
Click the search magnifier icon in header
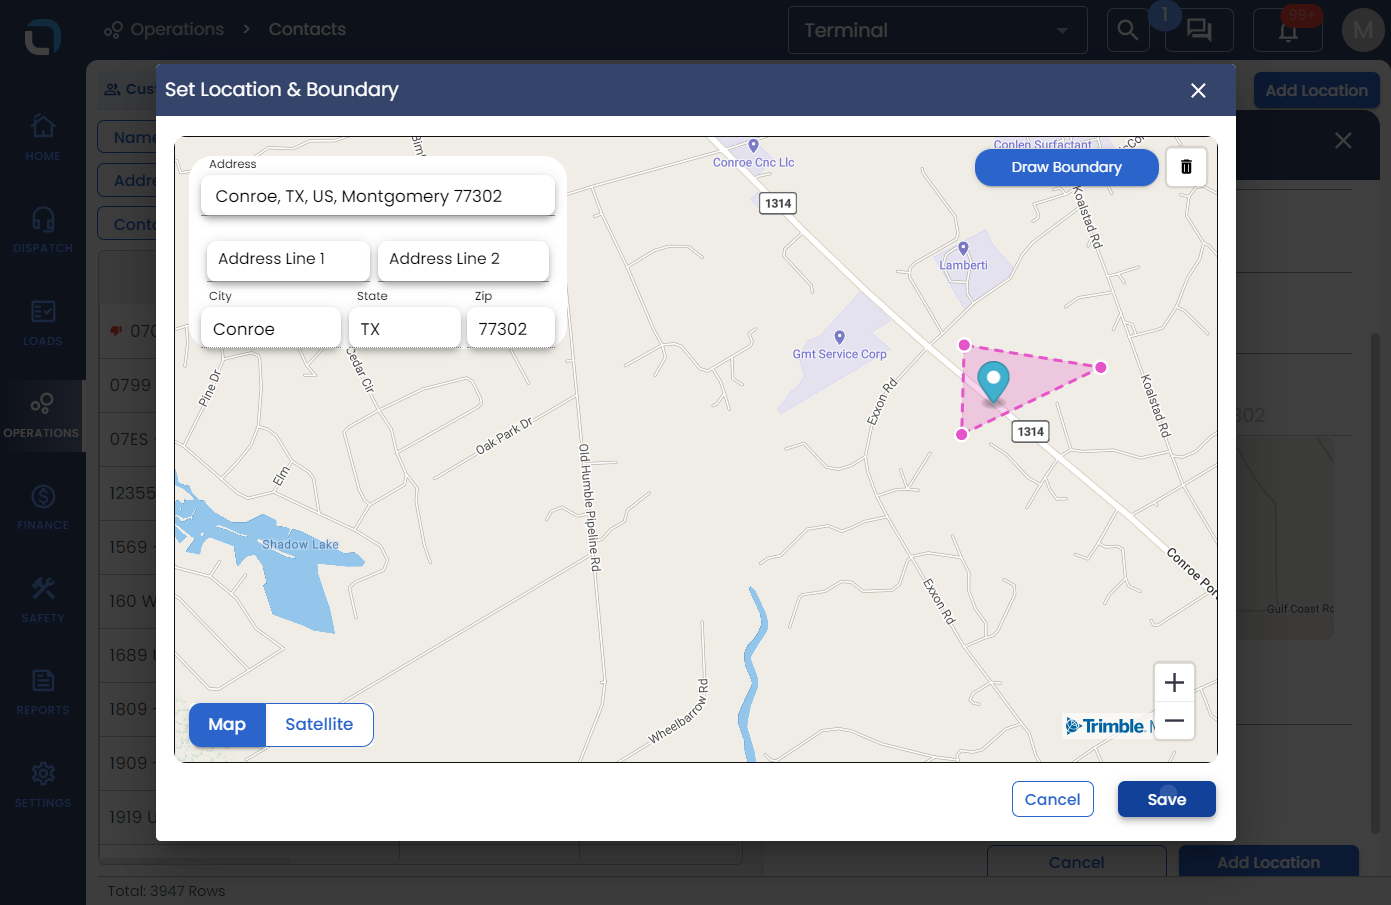[1127, 30]
